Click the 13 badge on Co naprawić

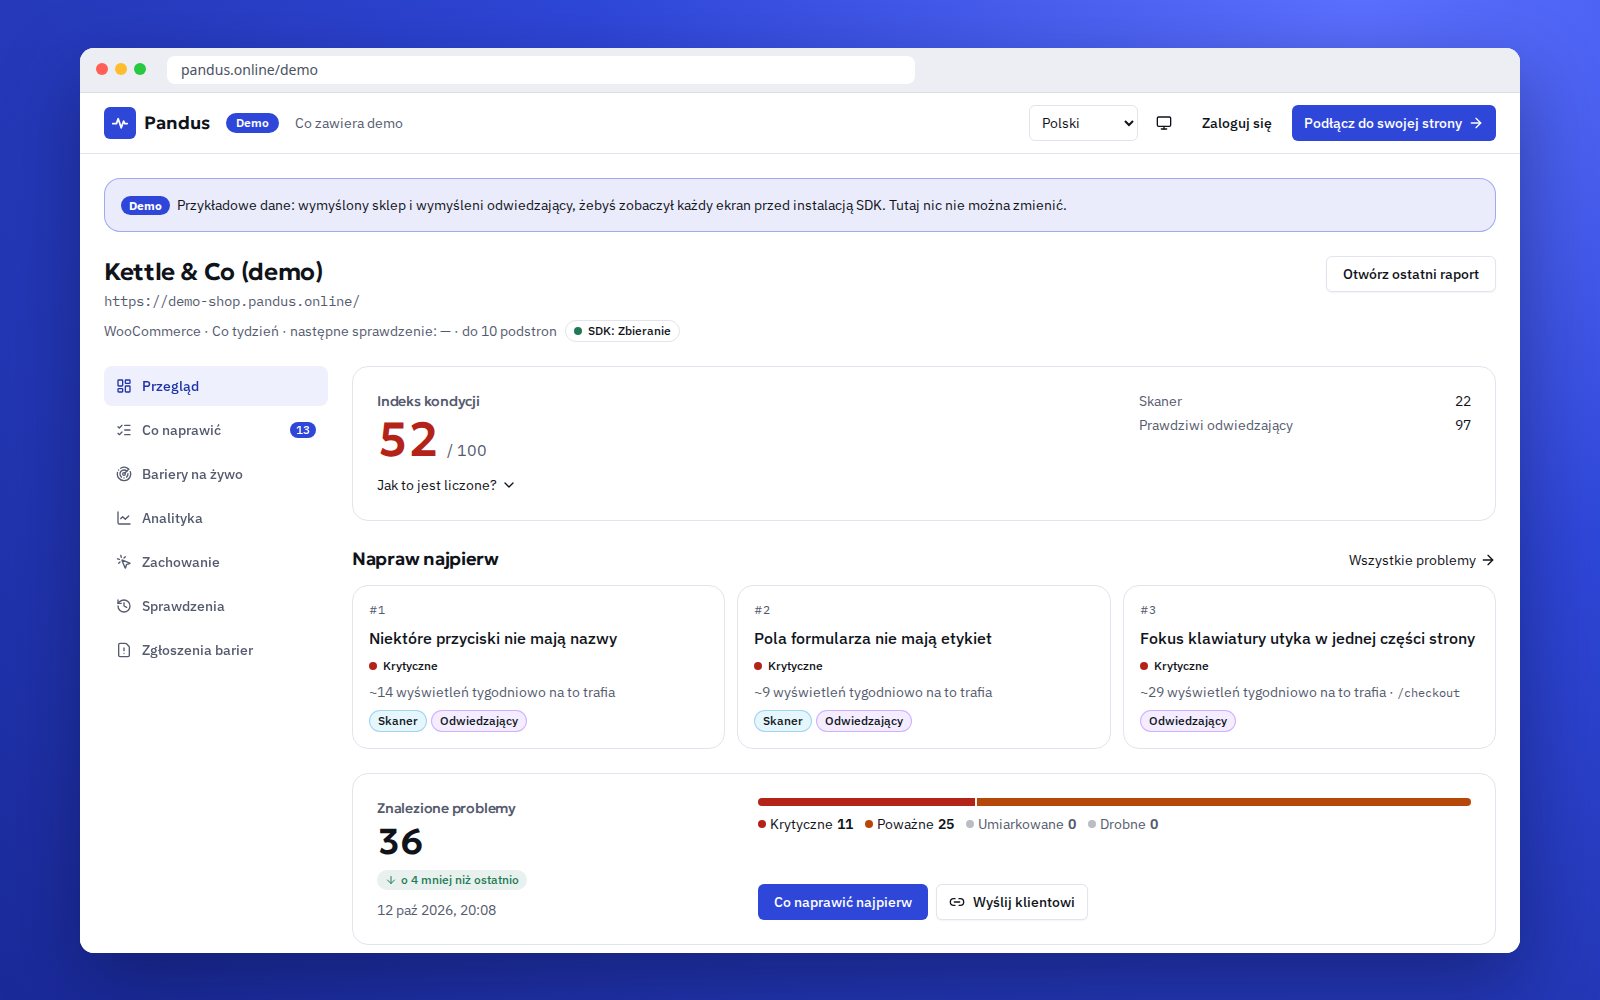303,430
